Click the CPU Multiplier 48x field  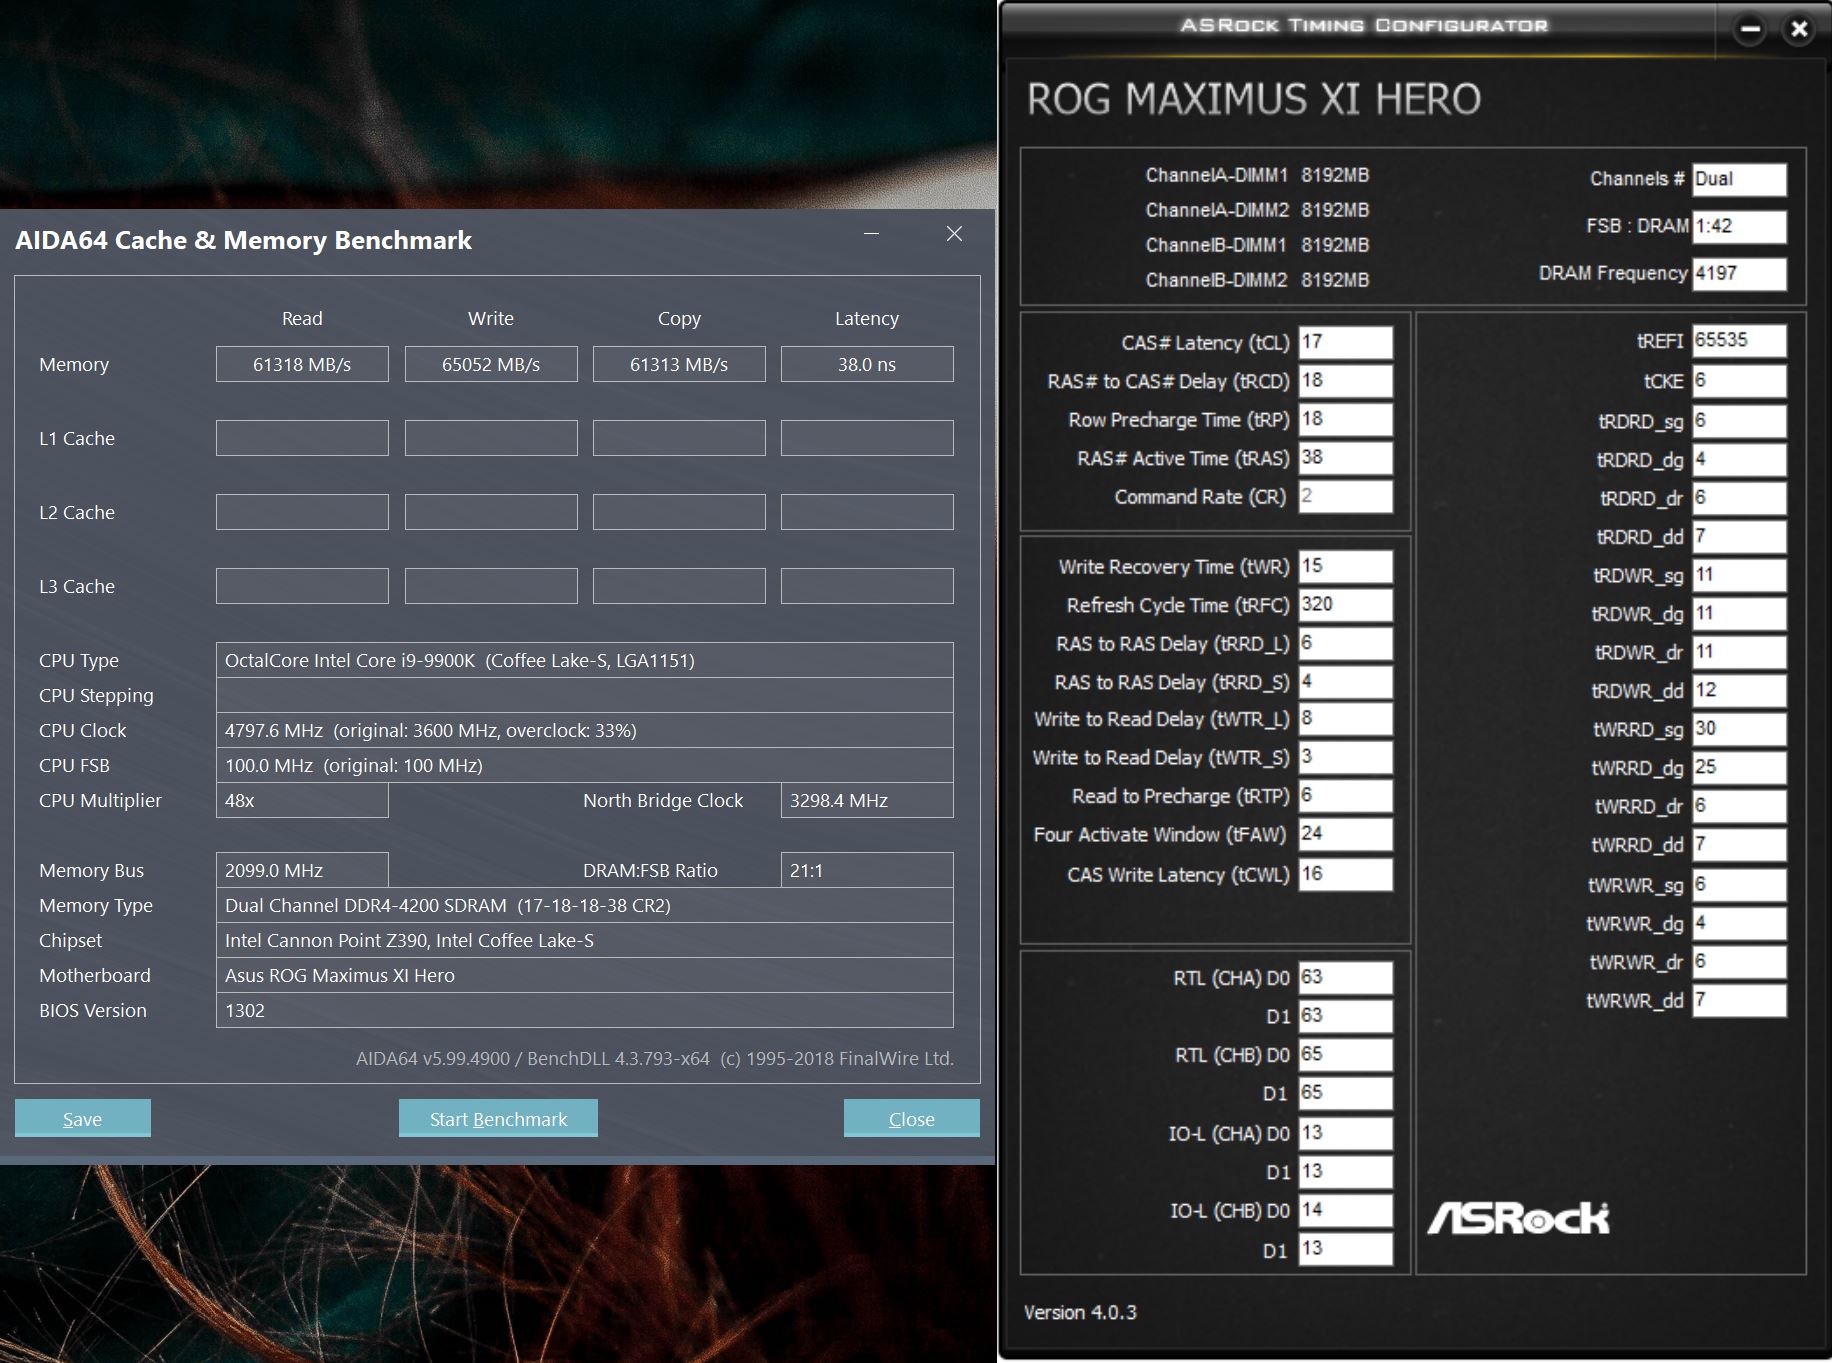point(302,800)
